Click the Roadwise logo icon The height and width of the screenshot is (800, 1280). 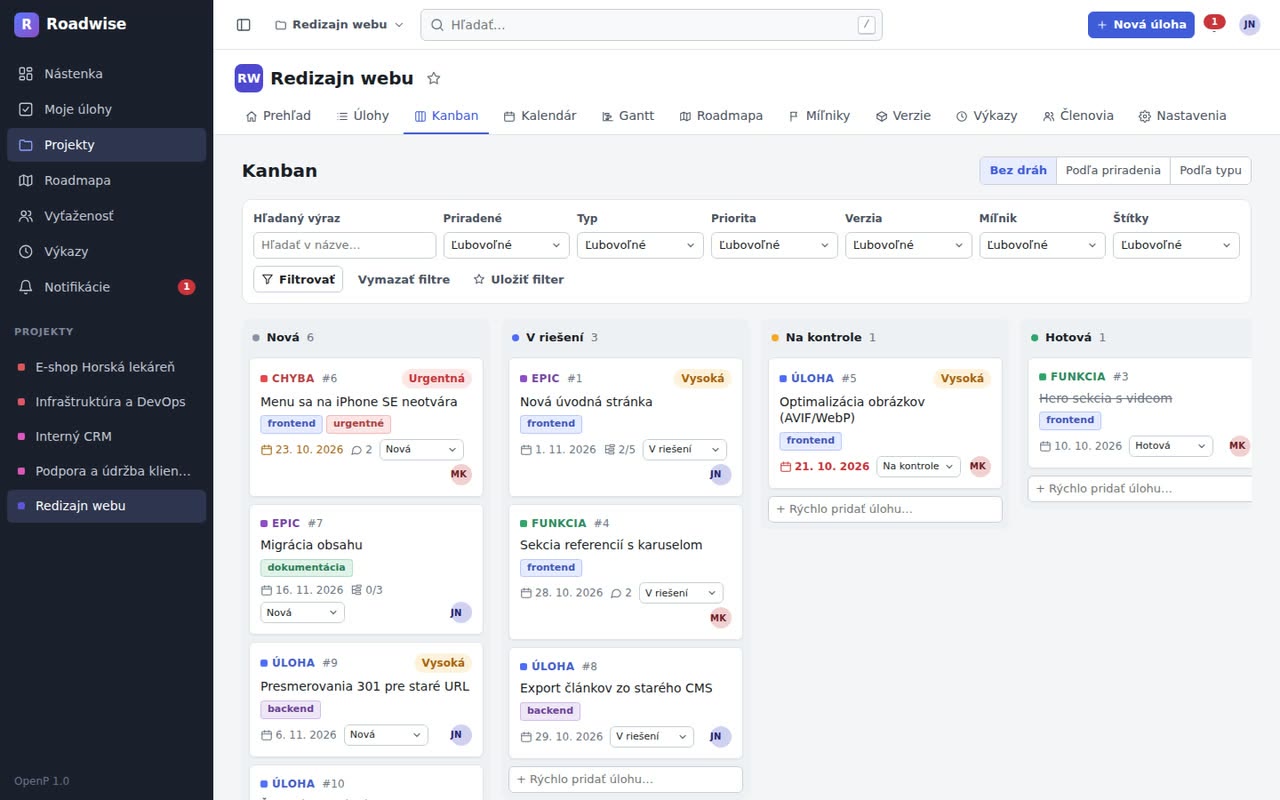27,24
